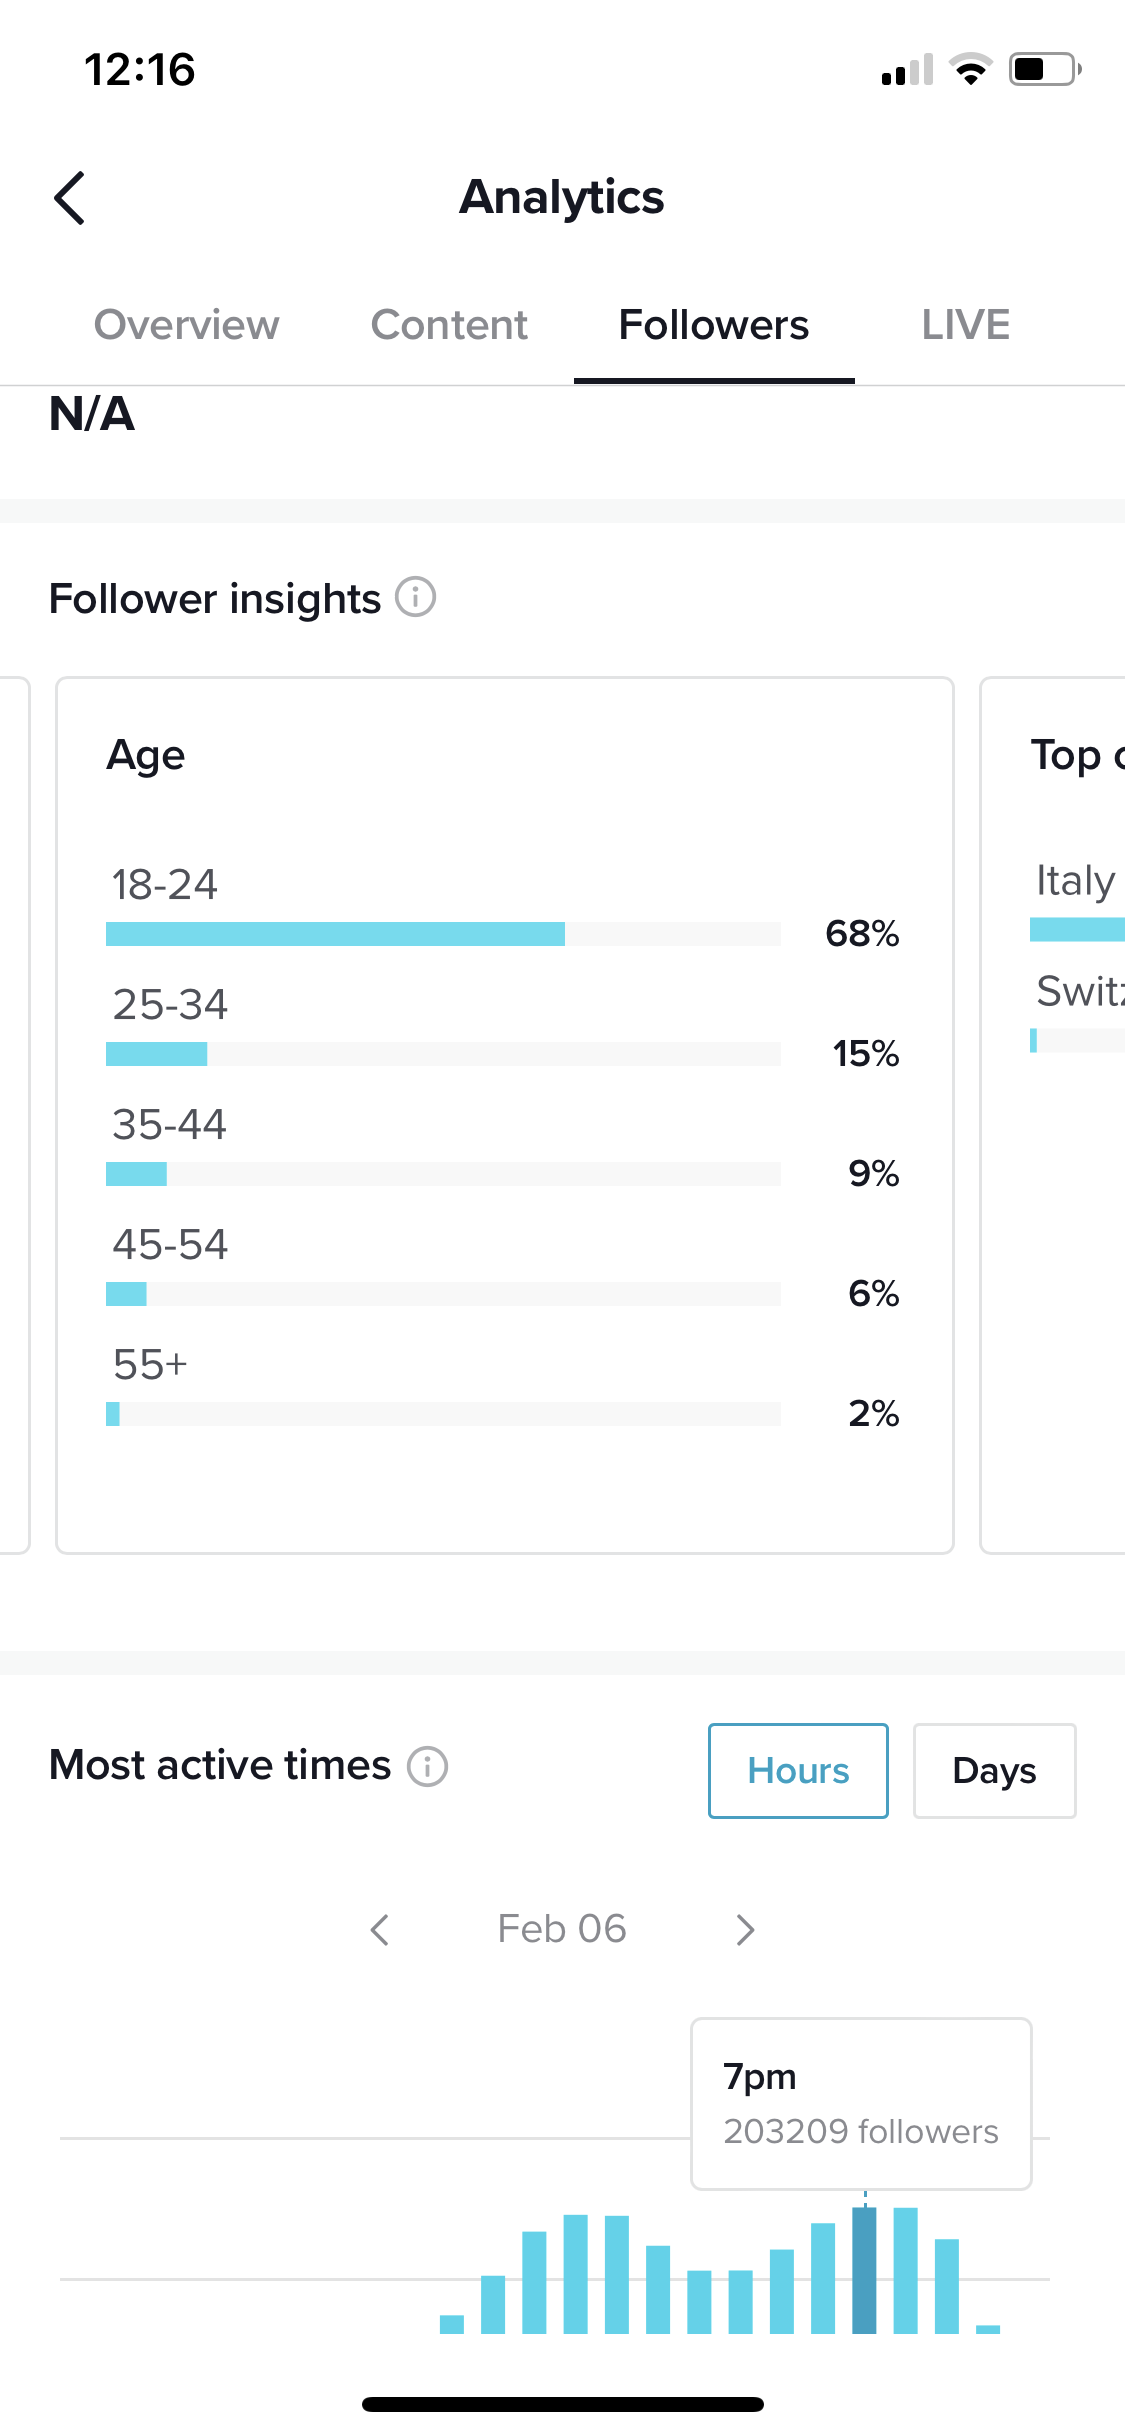This screenshot has width=1125, height=2436.
Task: Switch to the Content tab
Action: (x=449, y=325)
